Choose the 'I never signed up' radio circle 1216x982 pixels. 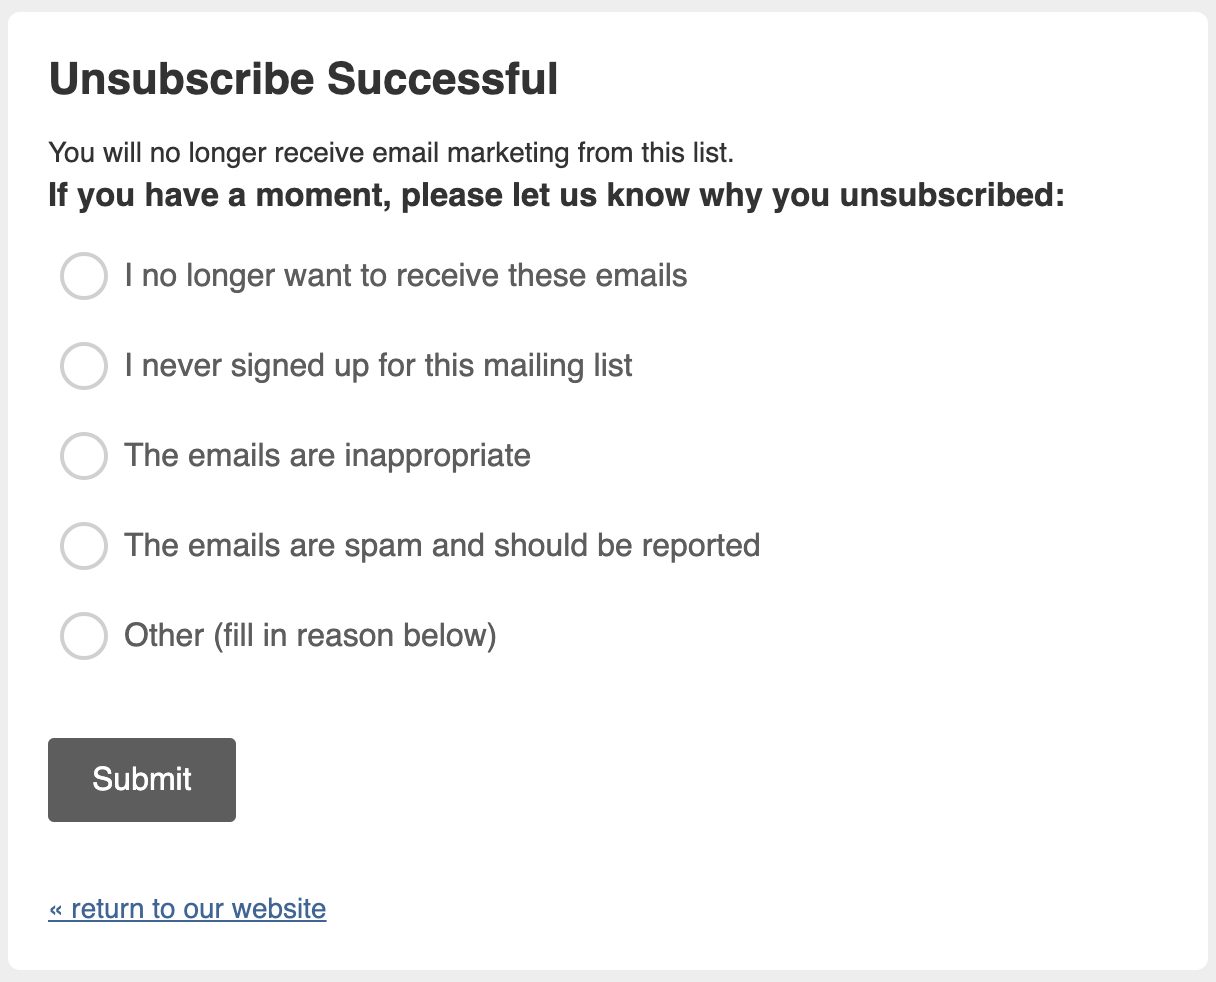coord(84,366)
